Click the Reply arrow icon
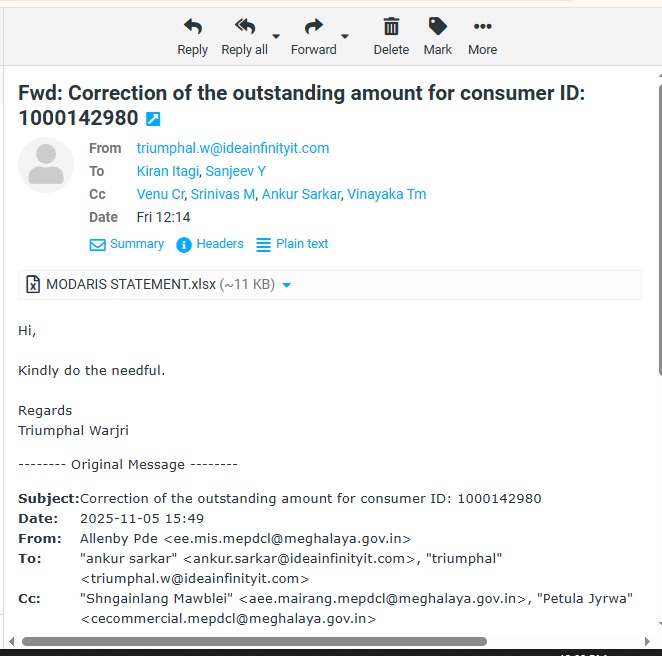This screenshot has height=656, width=662. (x=192, y=27)
